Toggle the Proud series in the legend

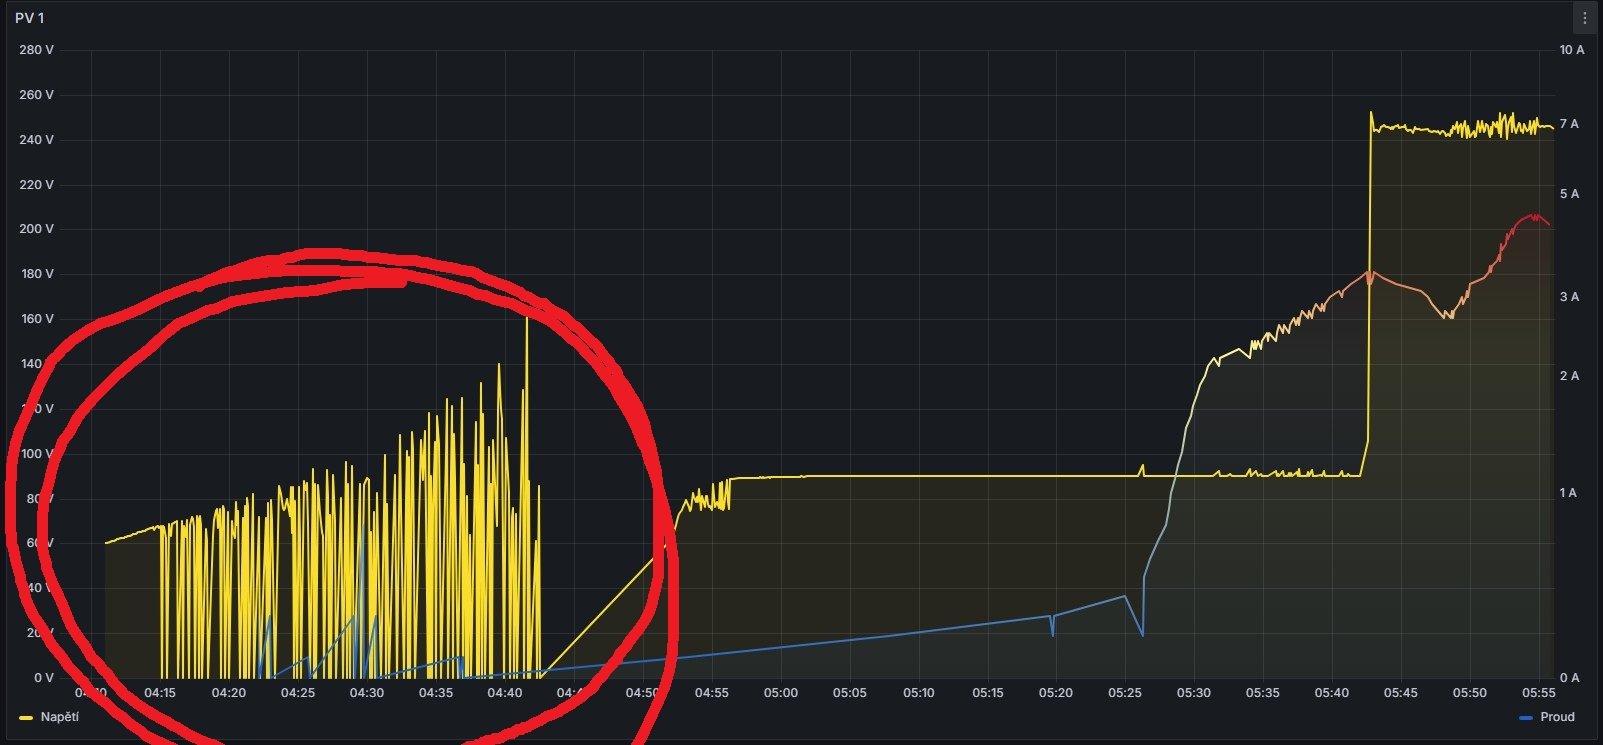click(x=1557, y=717)
